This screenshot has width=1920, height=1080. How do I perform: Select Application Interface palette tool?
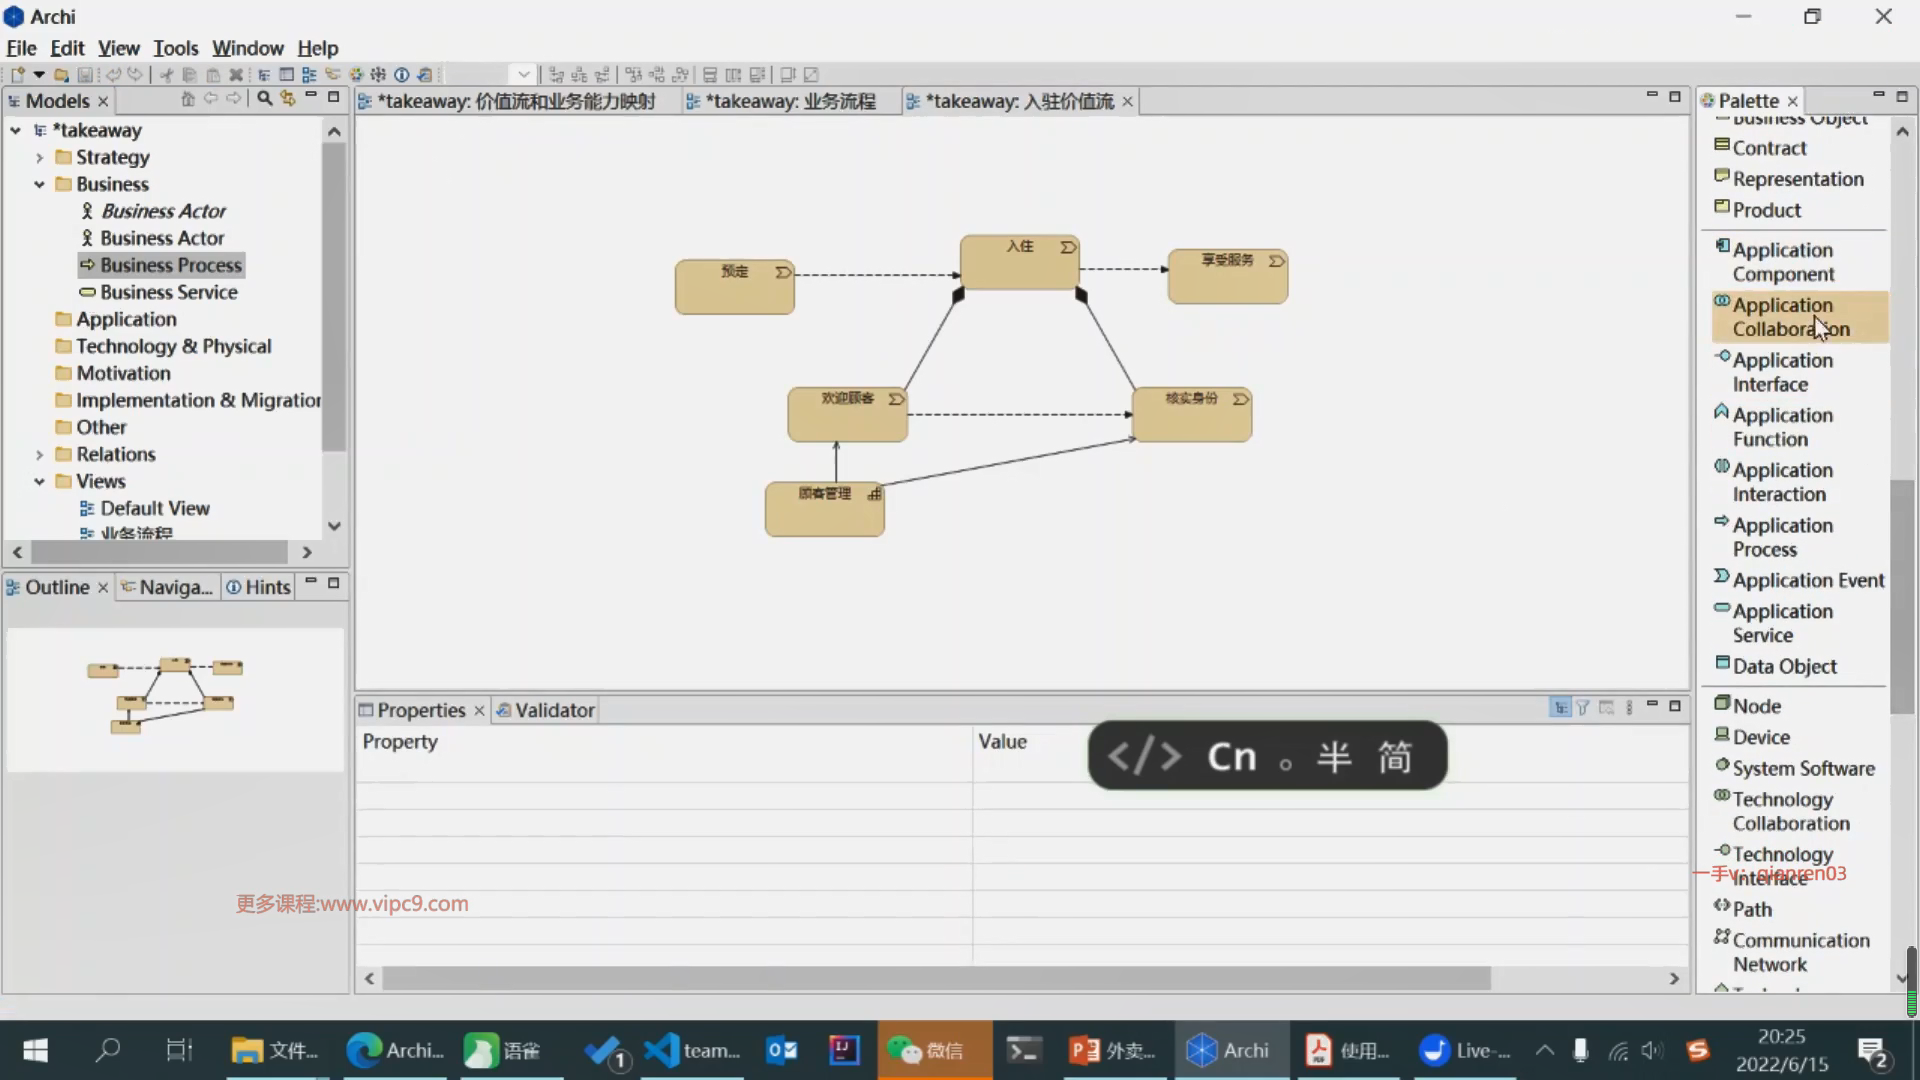[1782, 371]
